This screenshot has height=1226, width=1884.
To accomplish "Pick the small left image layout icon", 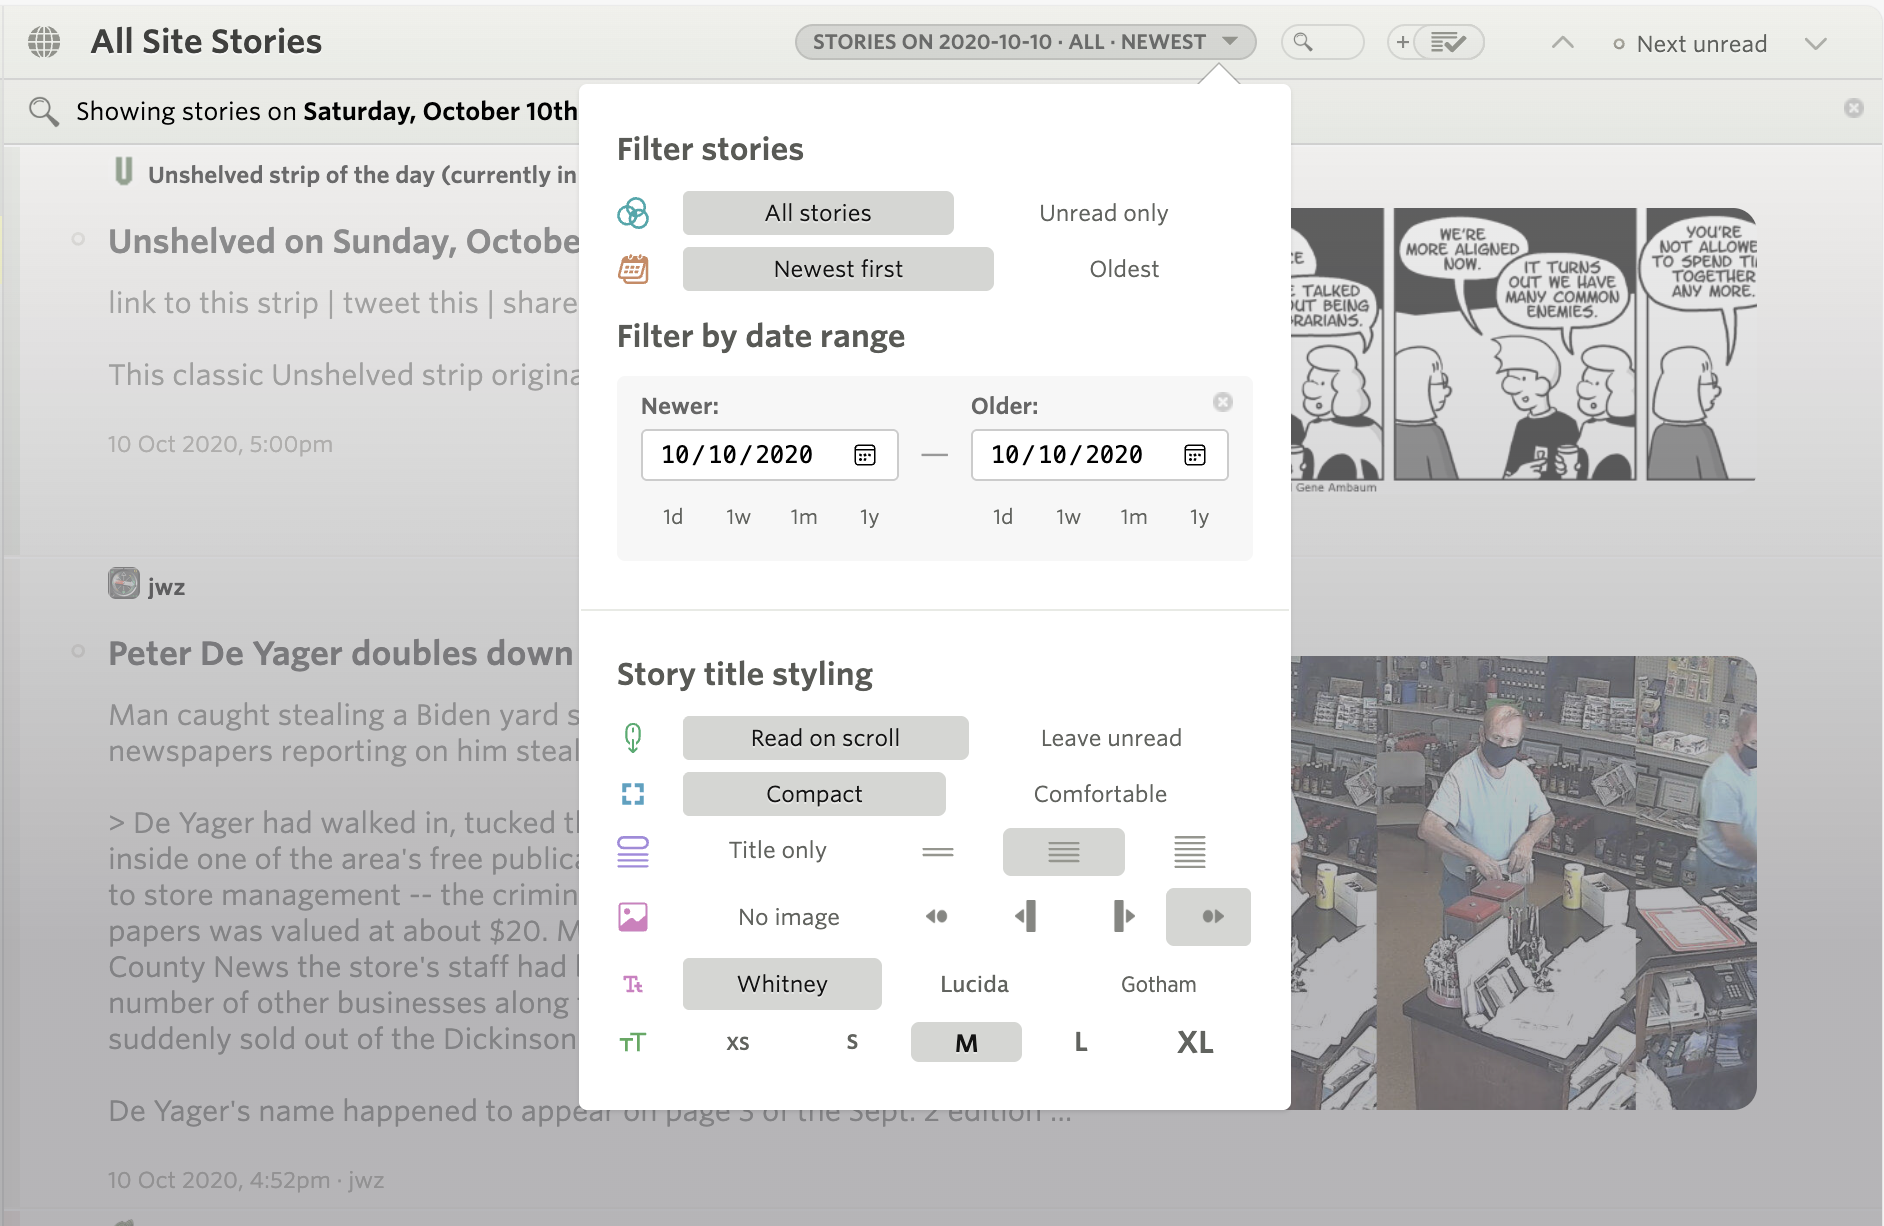I will click(936, 916).
